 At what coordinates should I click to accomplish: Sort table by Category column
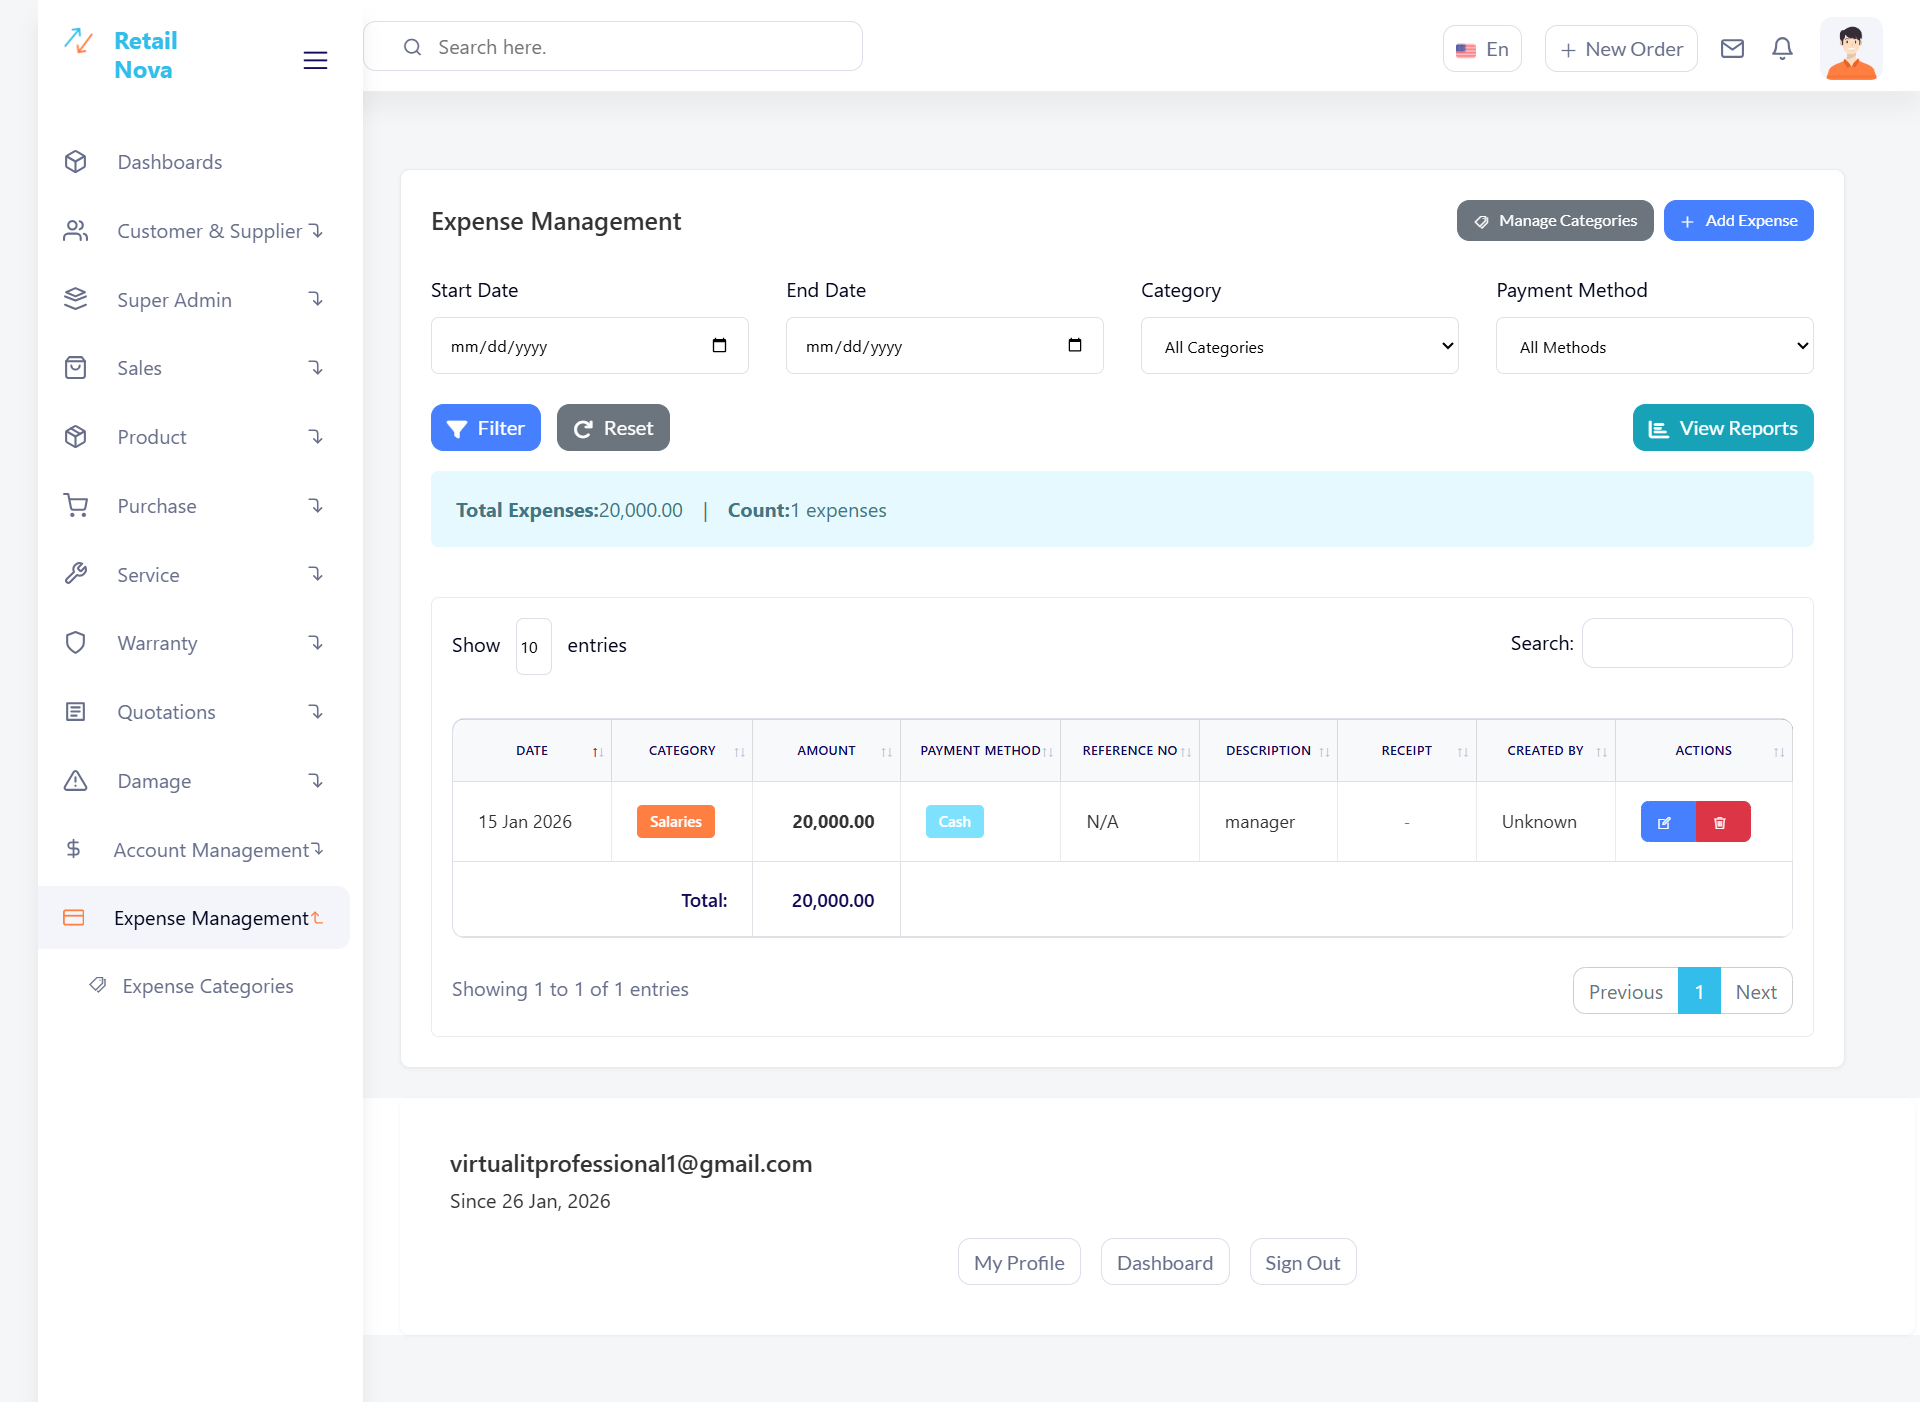(x=682, y=751)
